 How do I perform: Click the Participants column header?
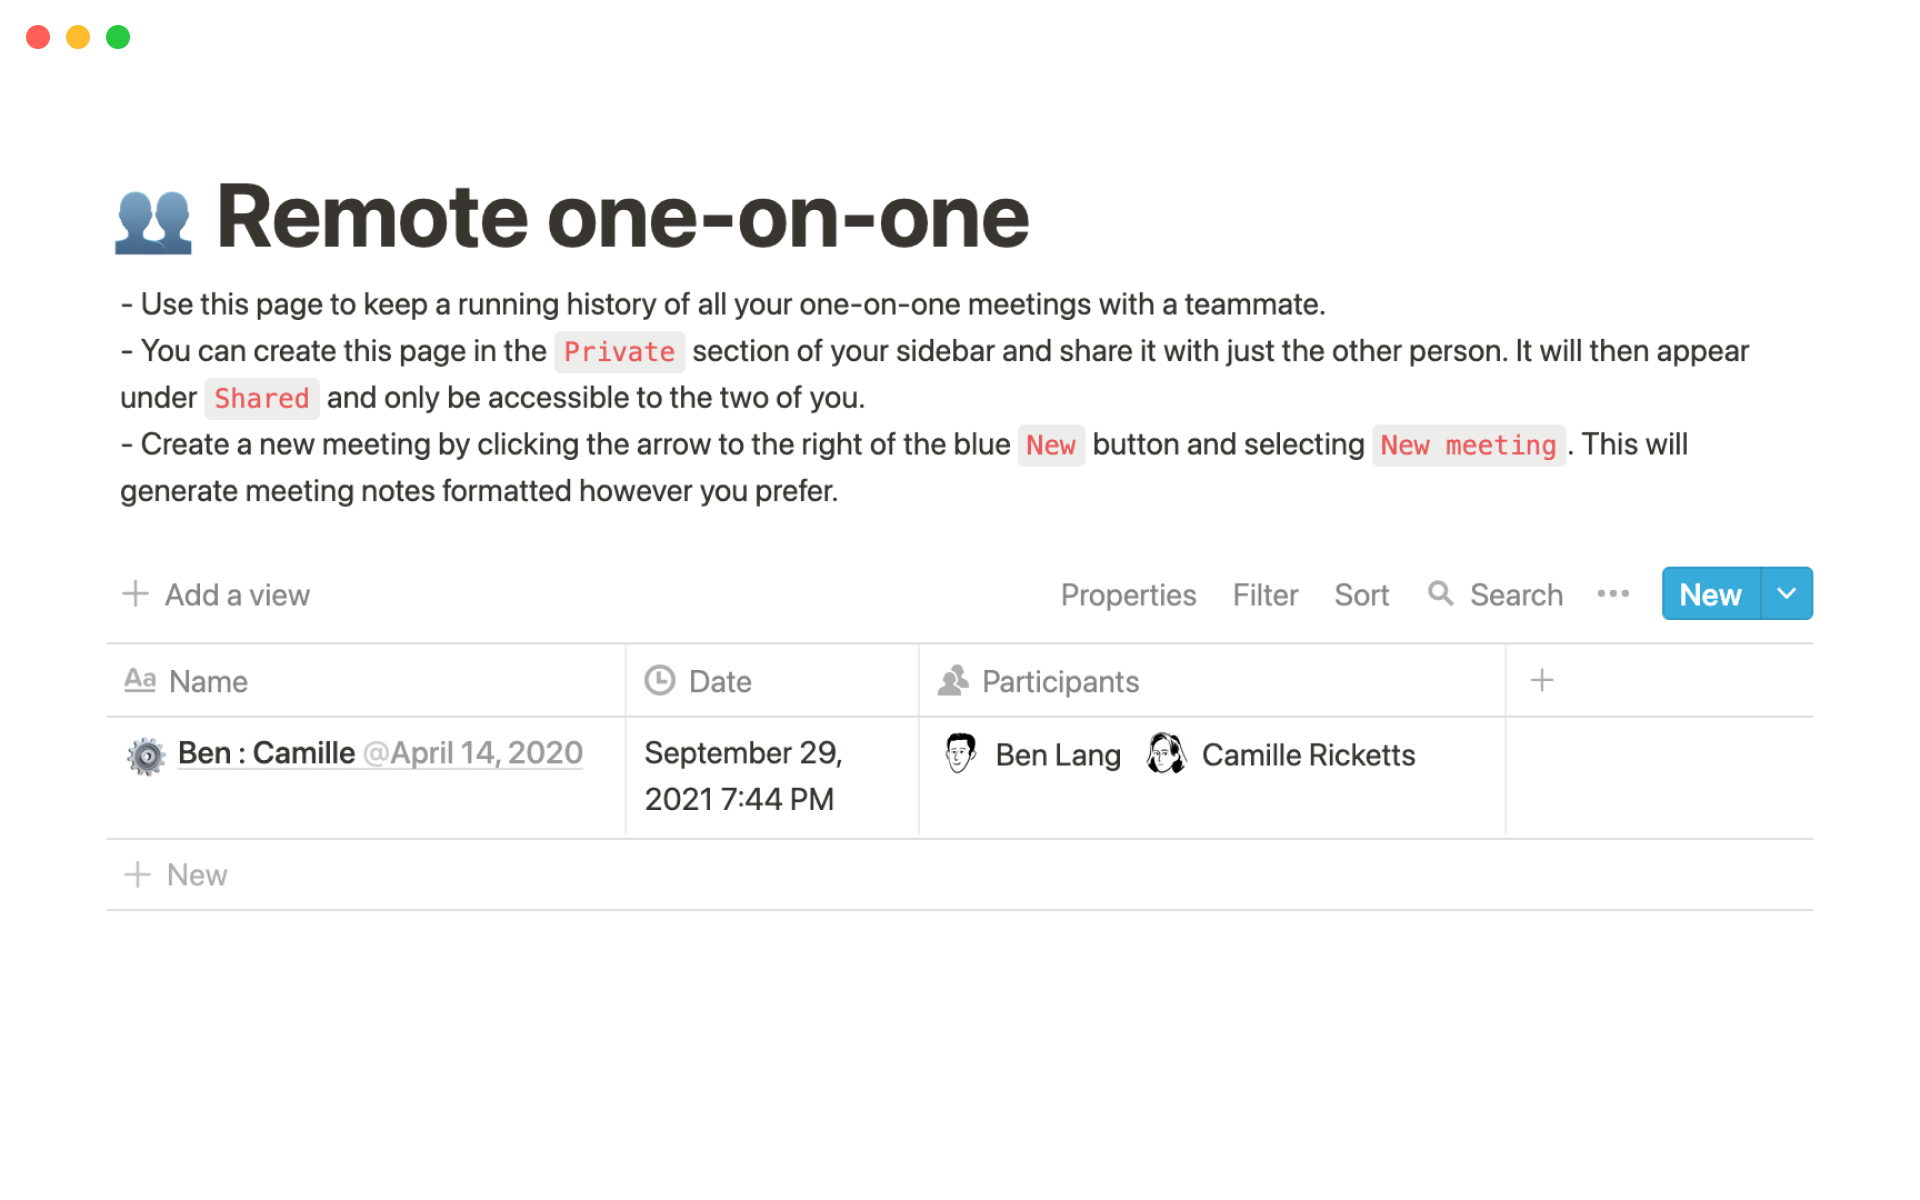click(x=1060, y=681)
